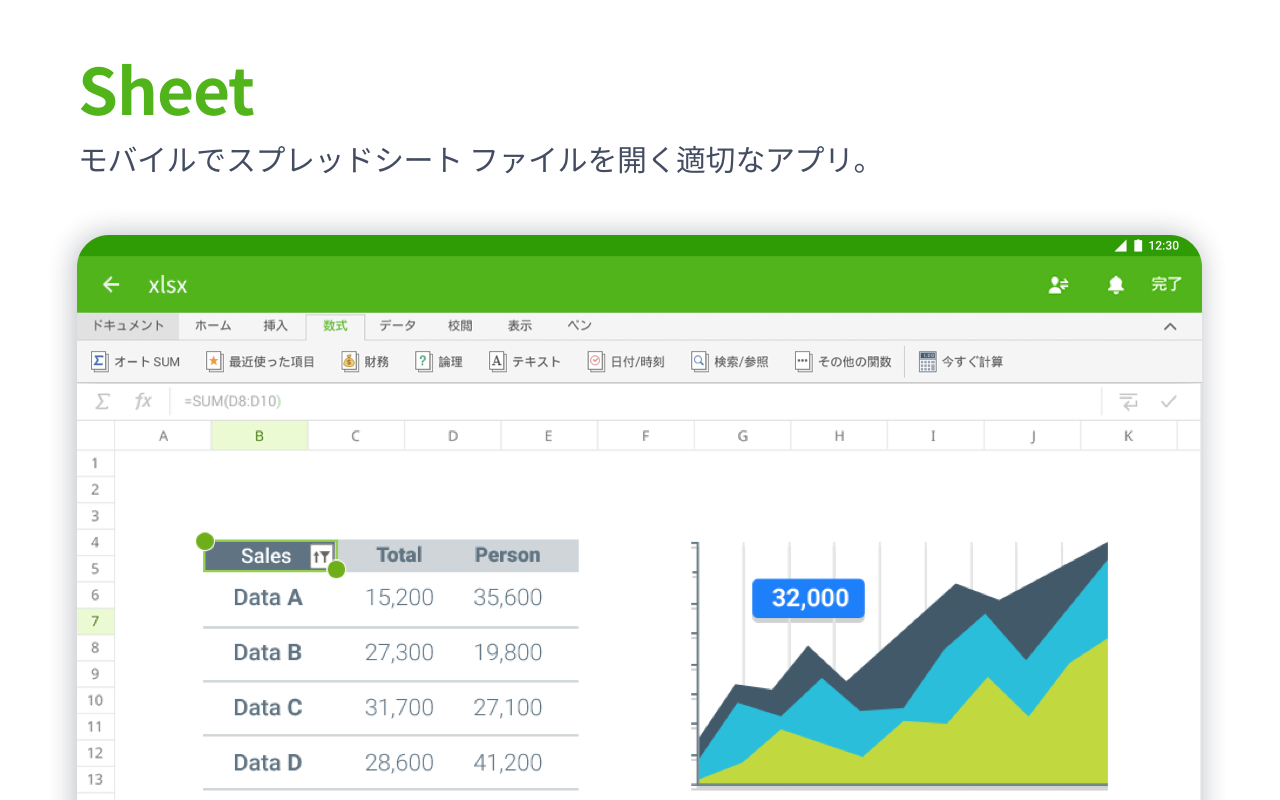Switch to the データ tab
This screenshot has width=1280, height=800.
click(x=397, y=326)
